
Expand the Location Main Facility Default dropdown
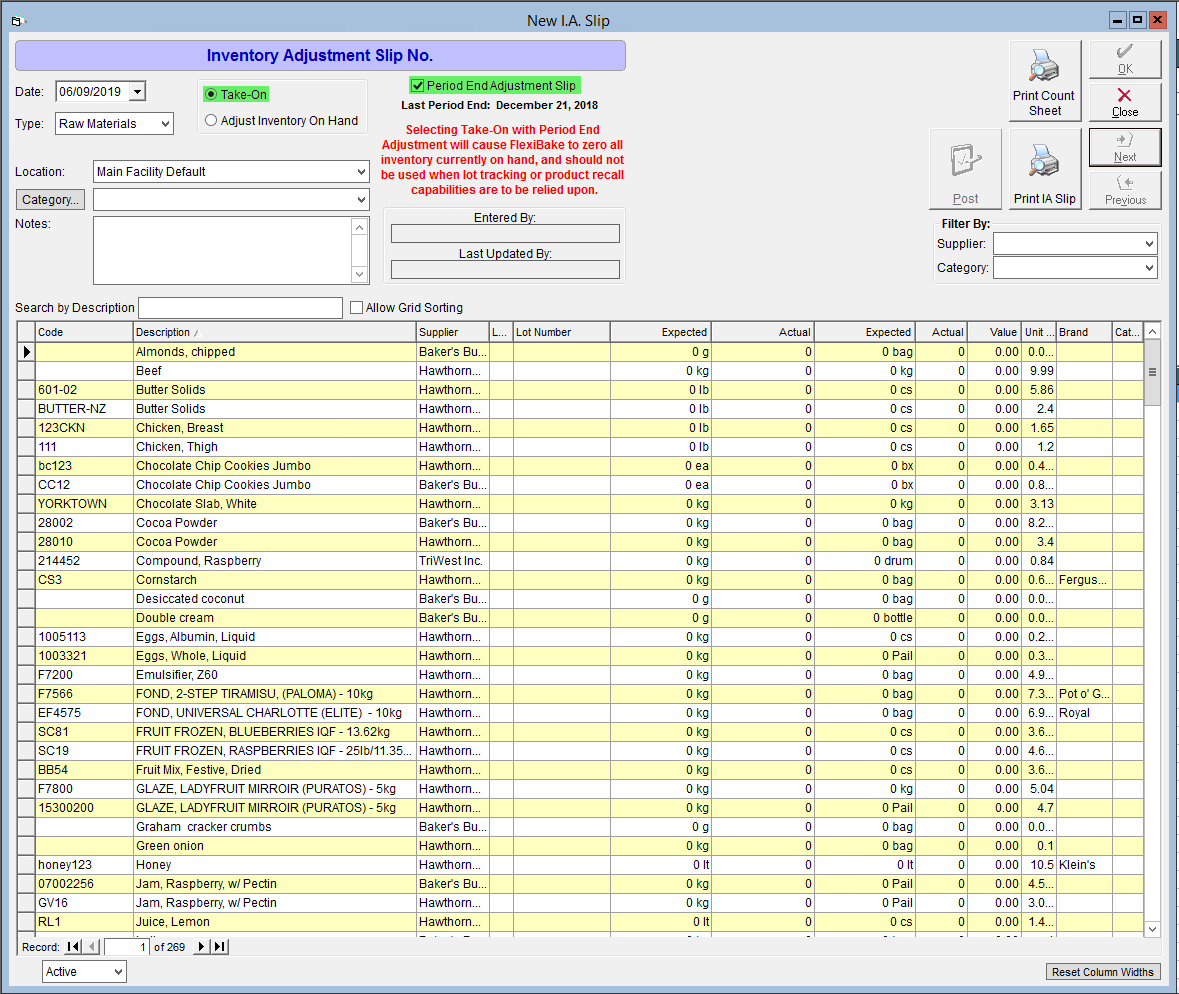click(361, 171)
